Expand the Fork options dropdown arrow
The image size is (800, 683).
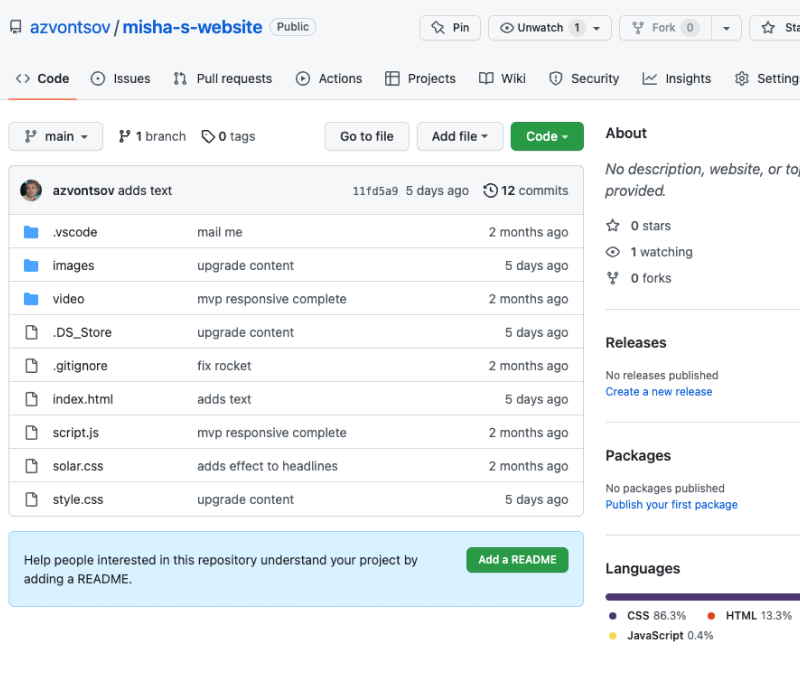click(726, 28)
